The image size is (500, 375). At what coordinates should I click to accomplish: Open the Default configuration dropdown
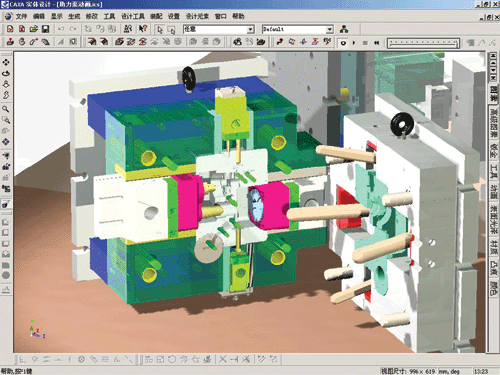pos(298,29)
